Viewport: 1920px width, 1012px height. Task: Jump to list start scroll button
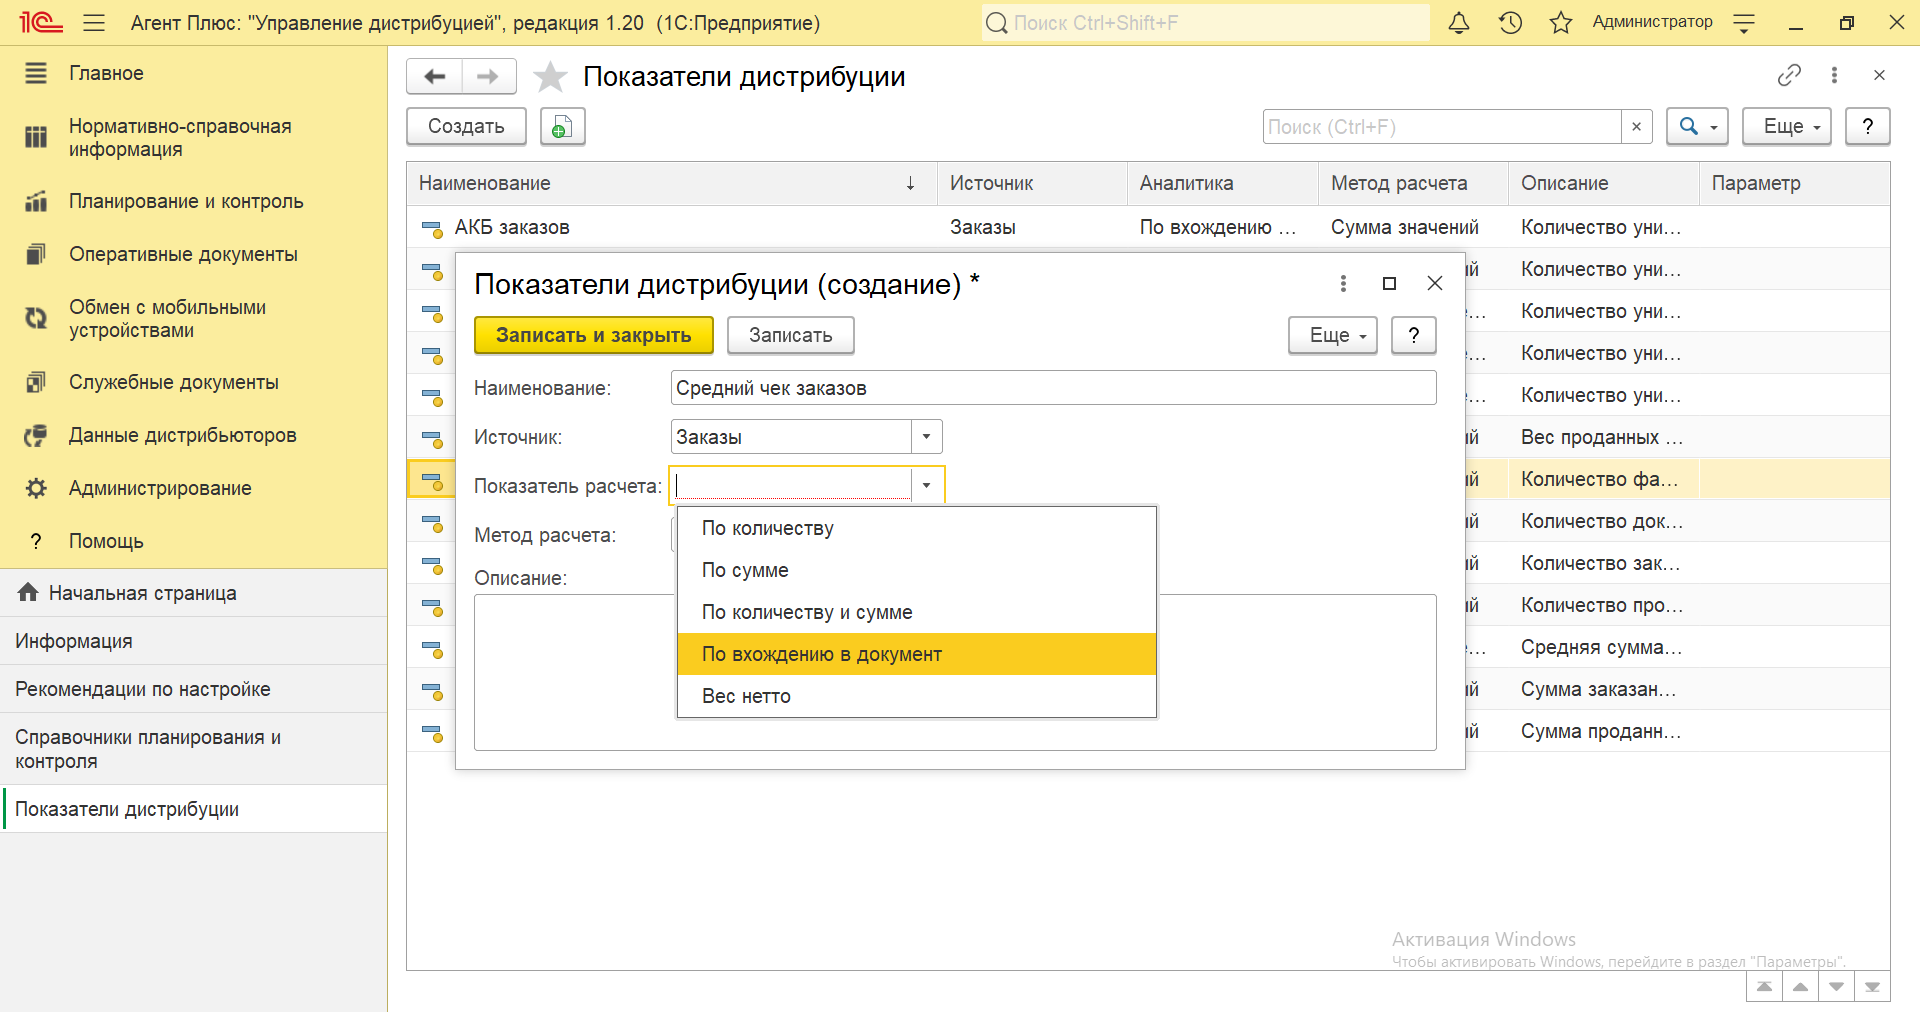(1764, 987)
